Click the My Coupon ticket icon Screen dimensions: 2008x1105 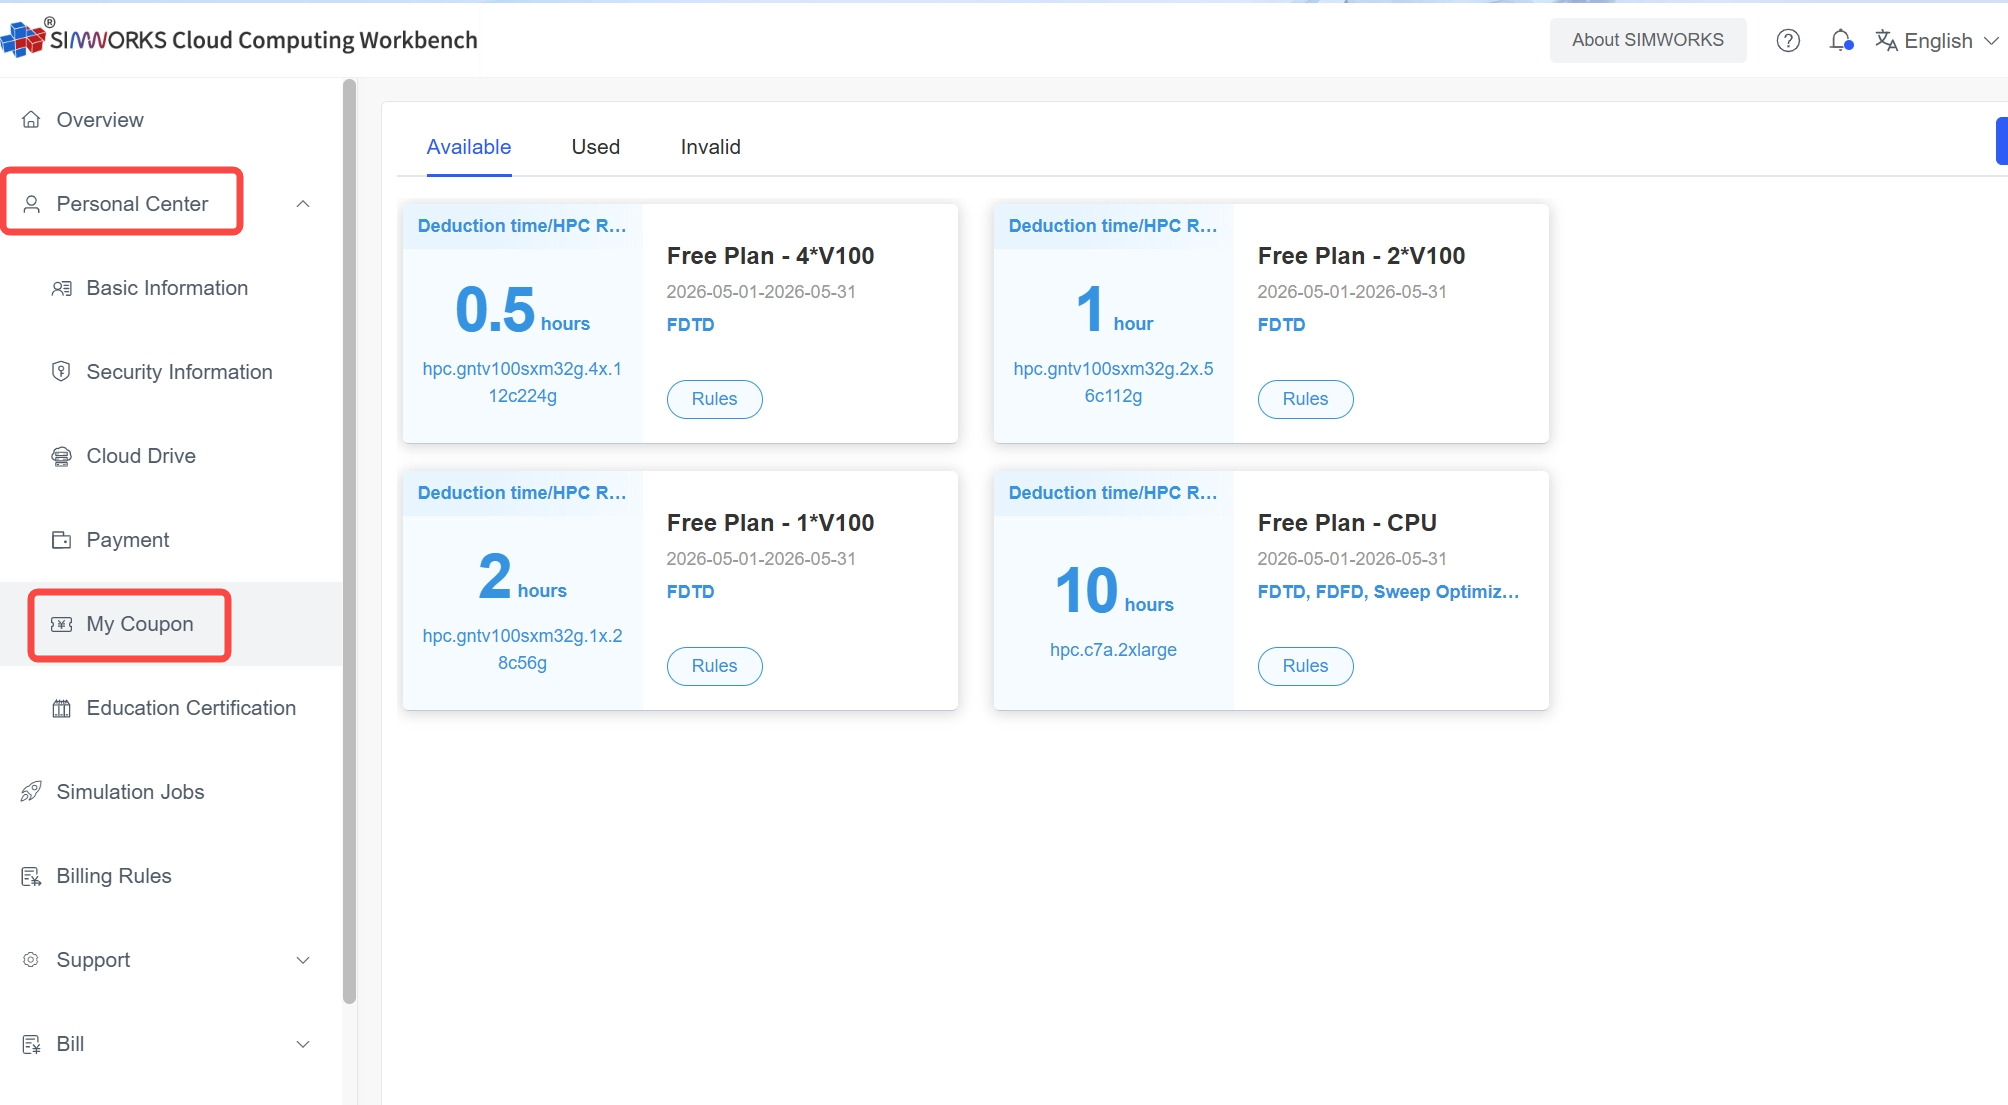point(61,624)
